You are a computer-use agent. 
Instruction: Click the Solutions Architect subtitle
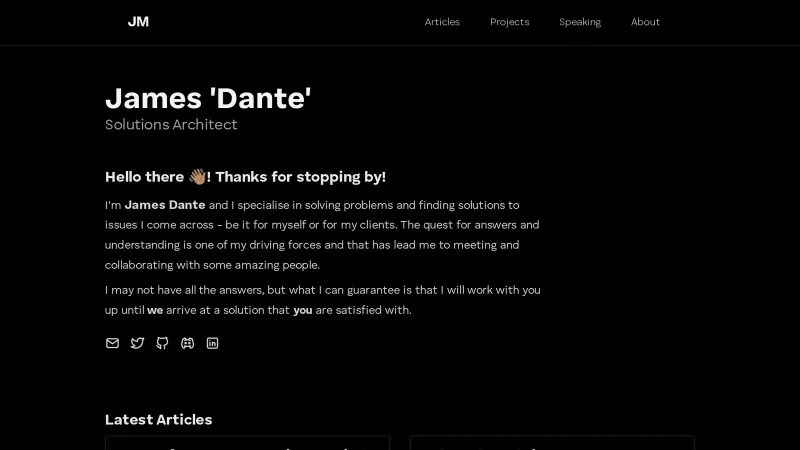171,125
